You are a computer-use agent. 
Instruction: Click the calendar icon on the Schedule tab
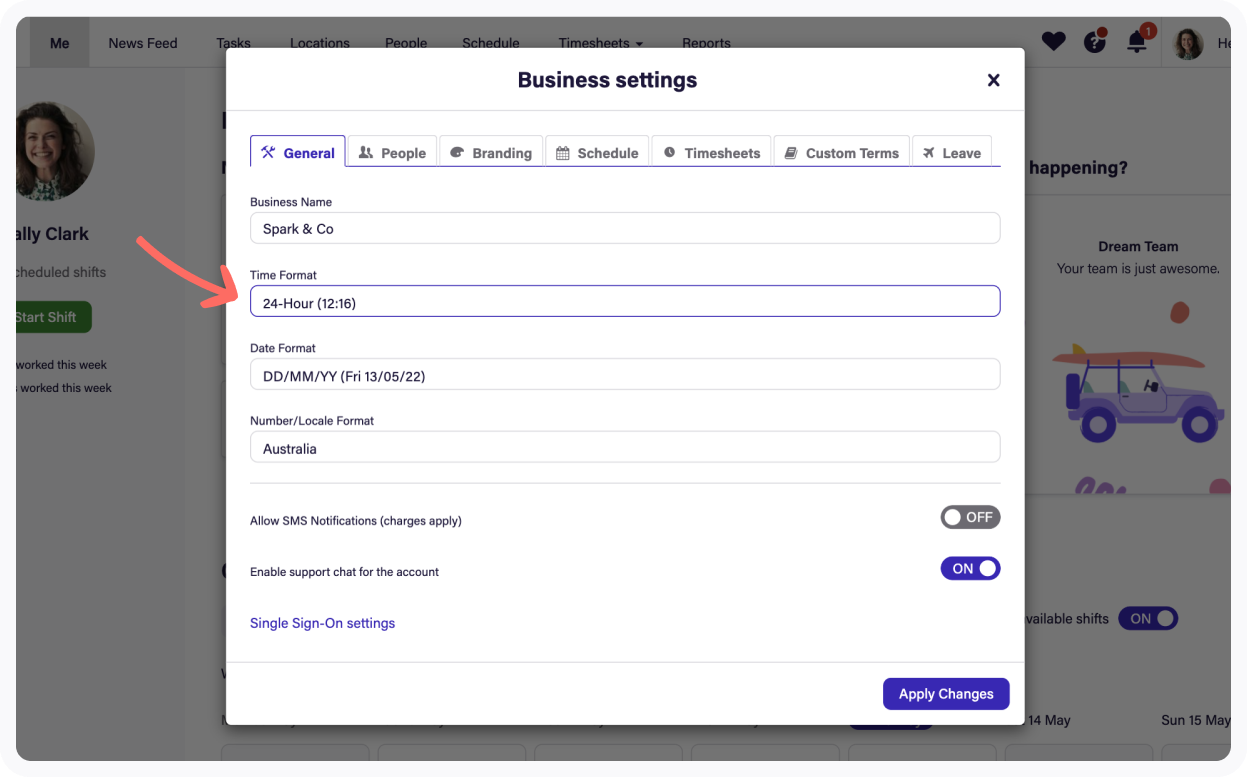click(x=563, y=152)
